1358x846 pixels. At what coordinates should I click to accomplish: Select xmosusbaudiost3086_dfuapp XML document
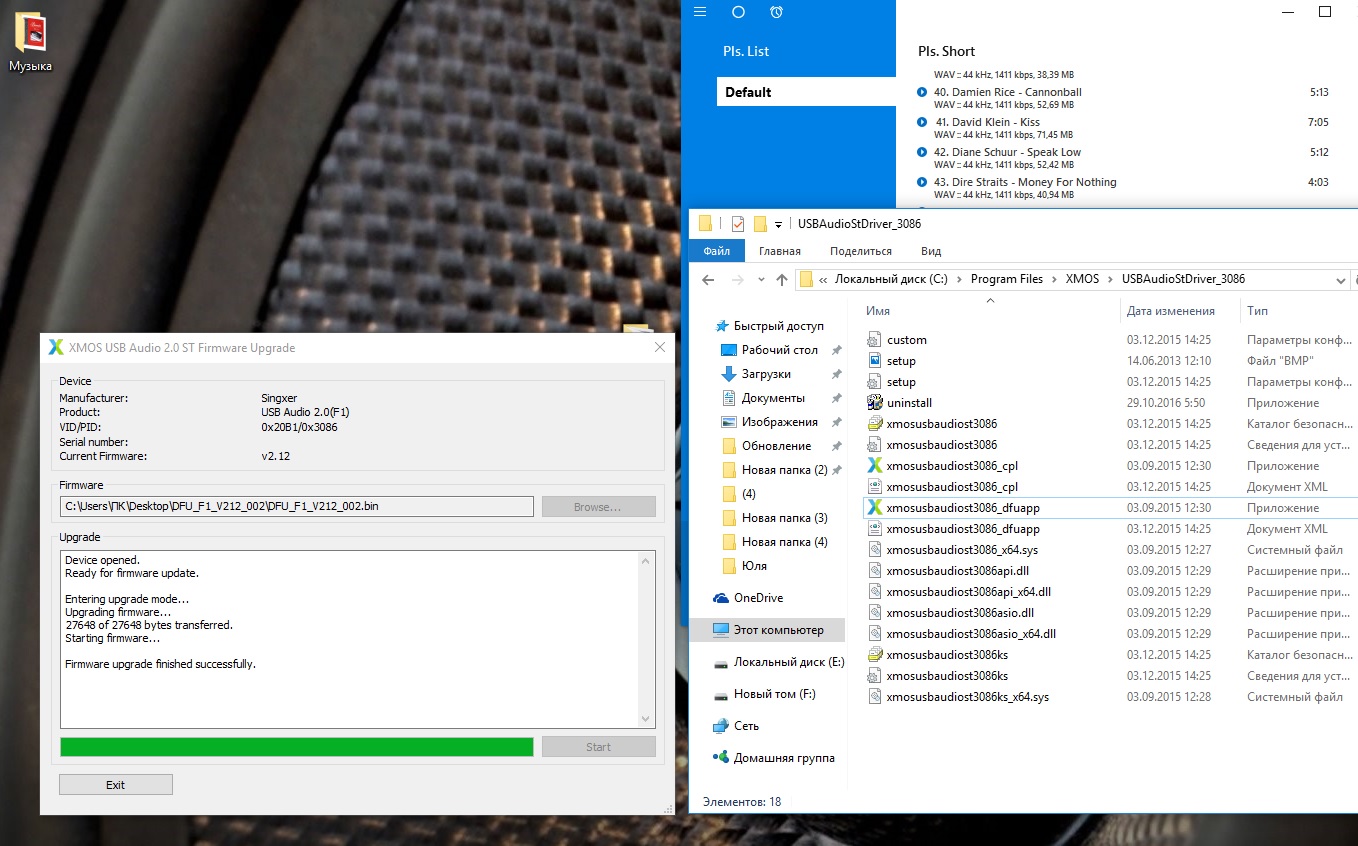tap(963, 529)
